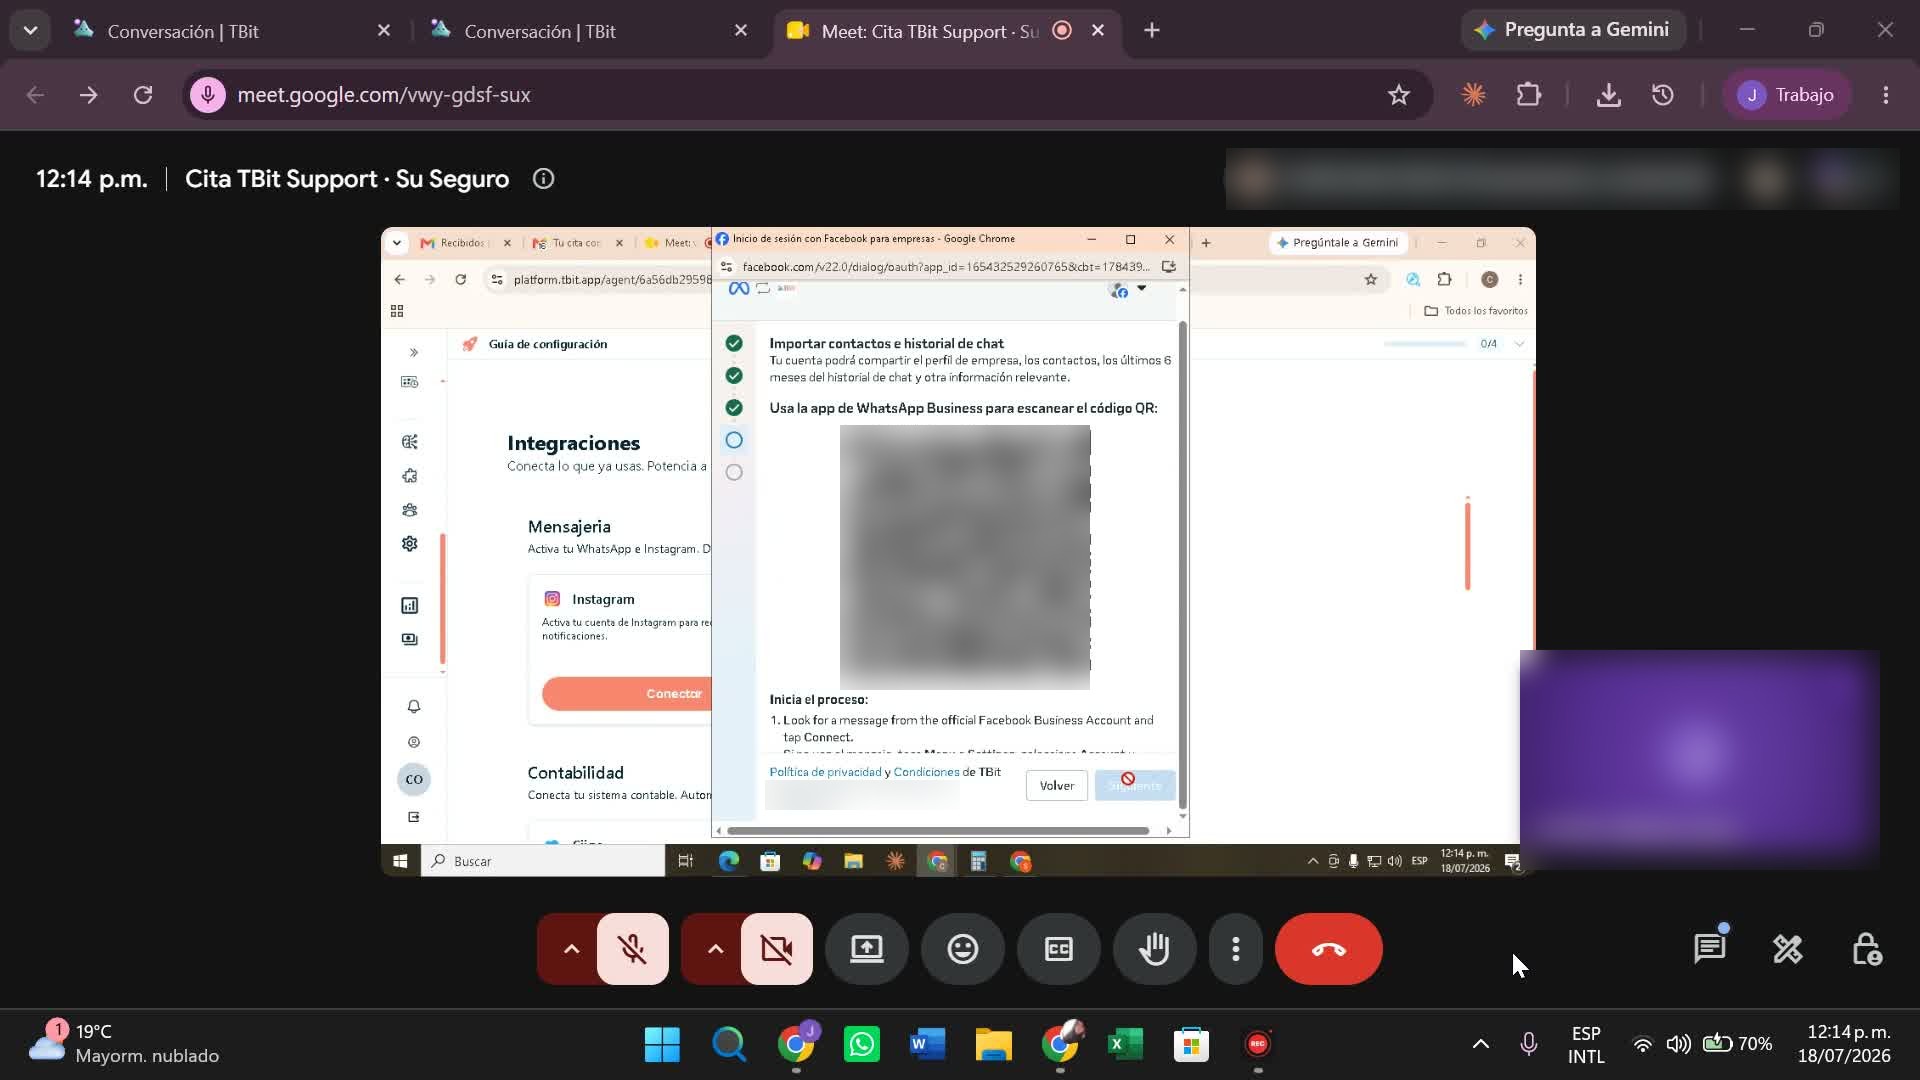Reload the Meet page

pyautogui.click(x=143, y=95)
